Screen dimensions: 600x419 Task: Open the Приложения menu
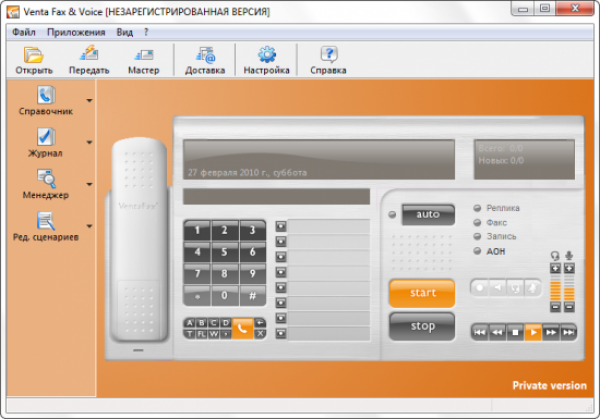click(x=76, y=32)
